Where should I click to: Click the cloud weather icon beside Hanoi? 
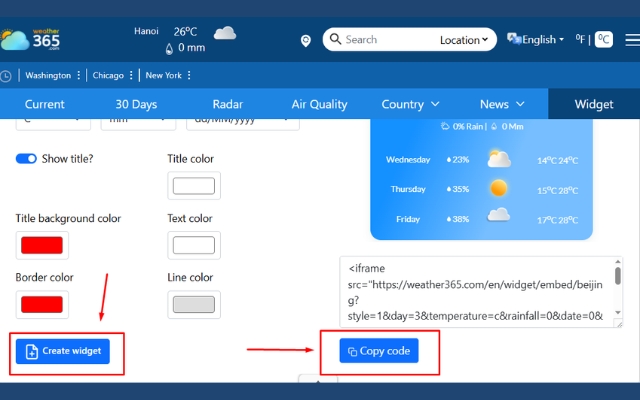[225, 33]
